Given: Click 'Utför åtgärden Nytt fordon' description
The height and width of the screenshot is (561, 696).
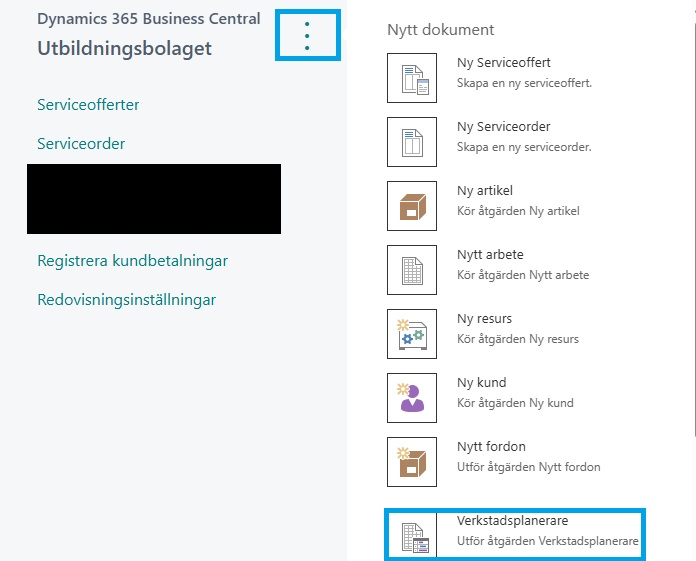Looking at the screenshot, I should [529, 467].
